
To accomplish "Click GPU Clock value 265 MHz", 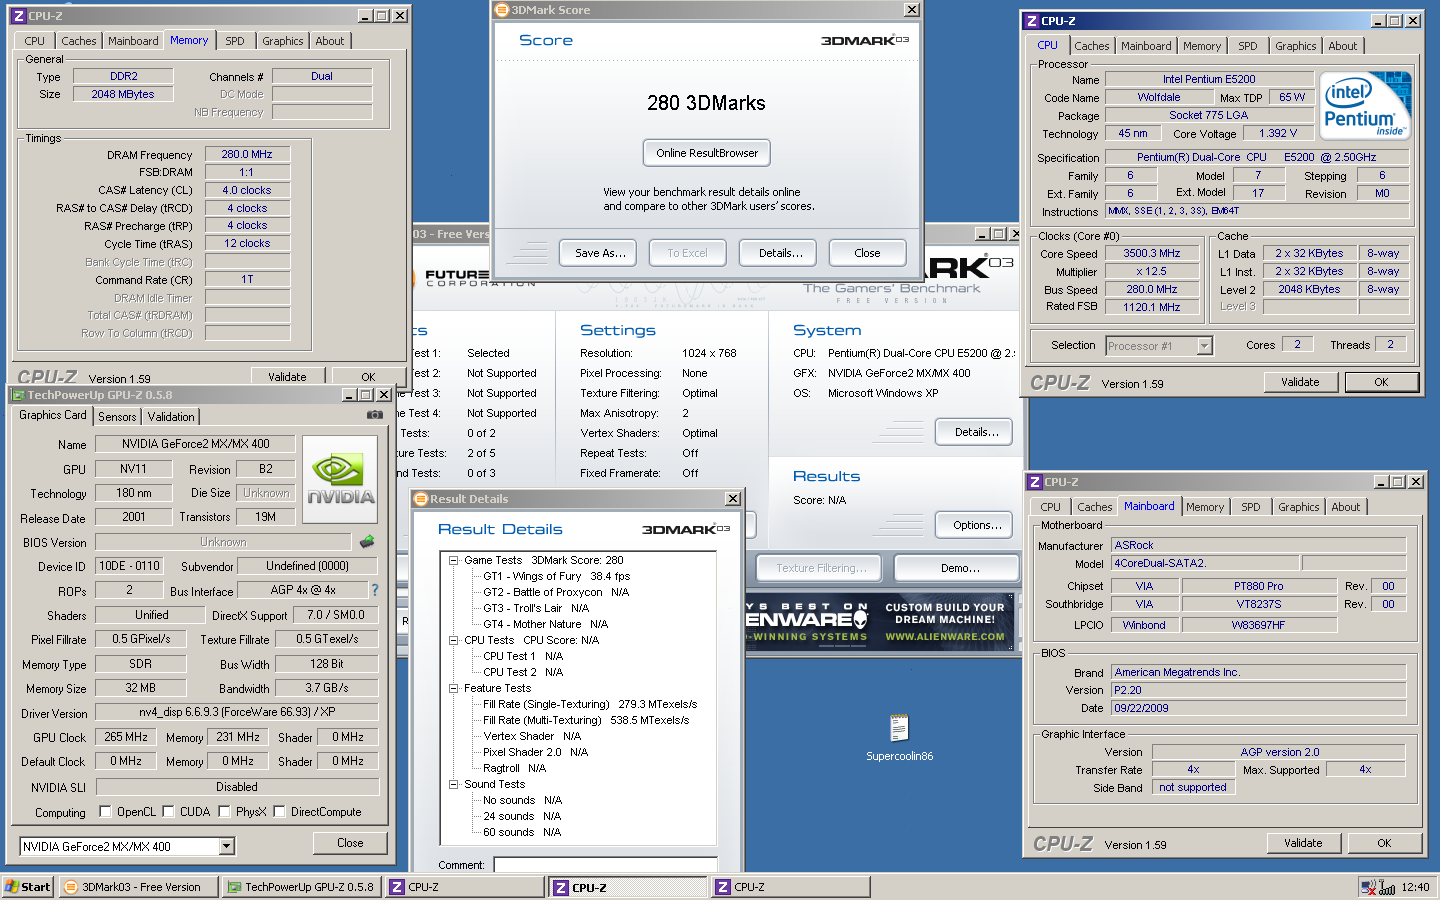I will (x=126, y=737).
